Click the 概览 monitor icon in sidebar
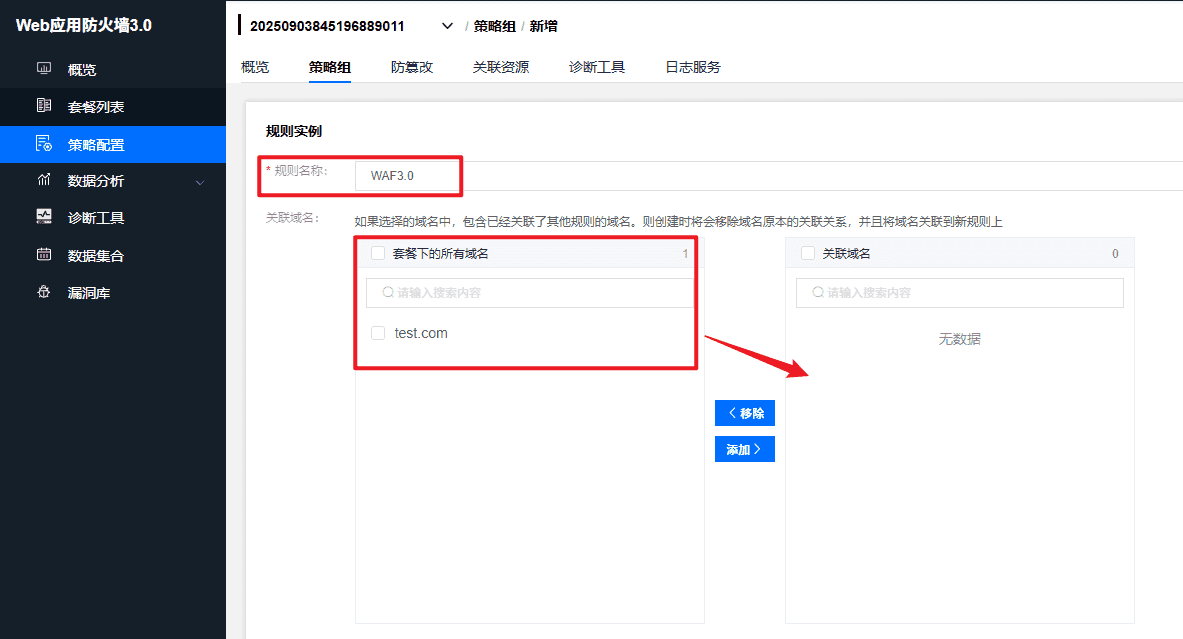Screen dimensions: 1183x639 pyautogui.click(x=44, y=69)
